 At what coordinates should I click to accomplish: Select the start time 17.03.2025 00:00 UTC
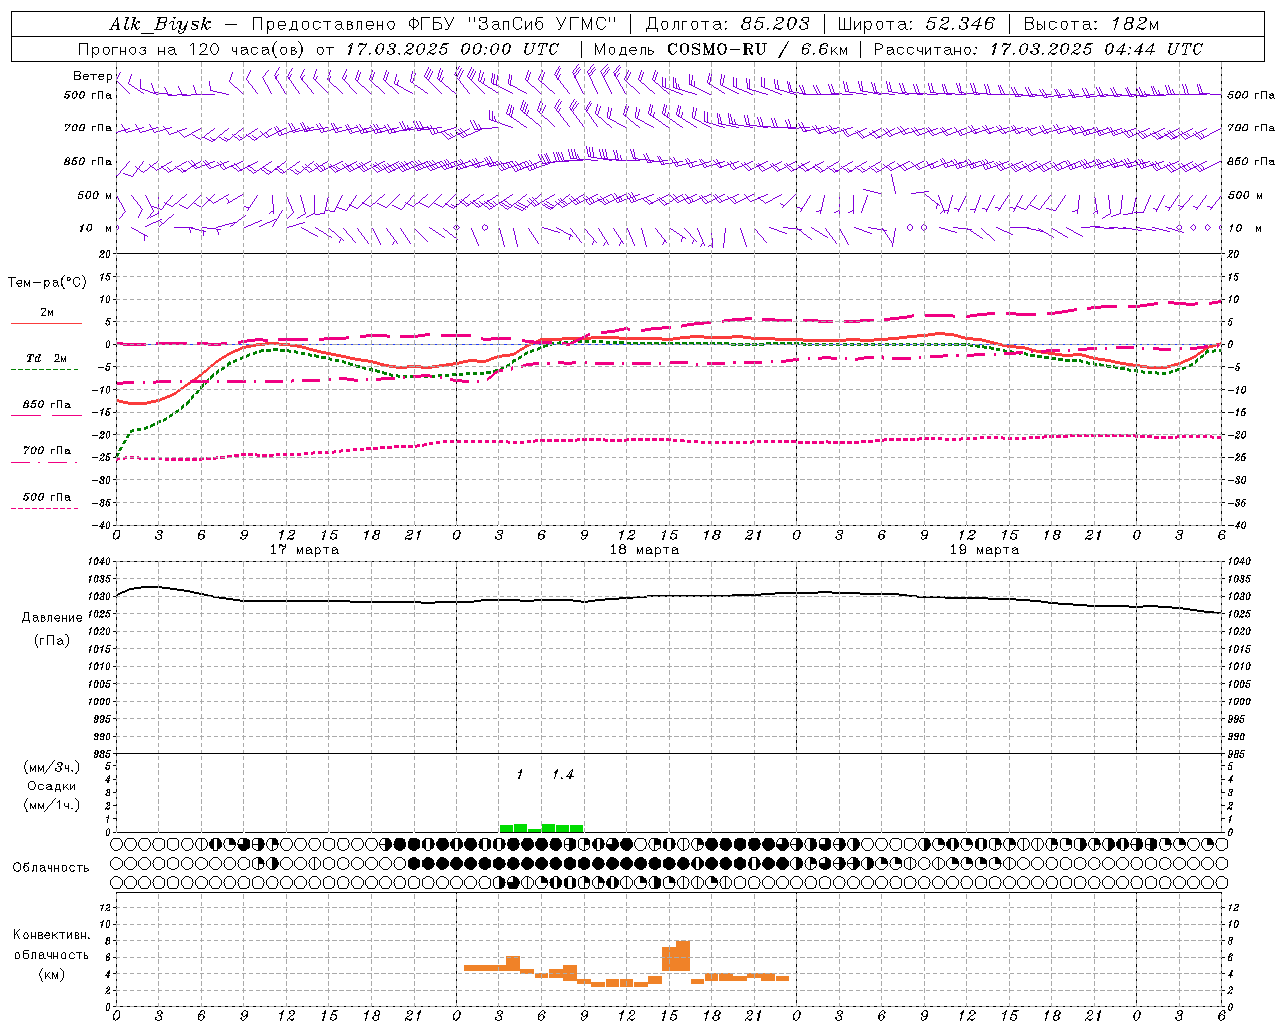[452, 49]
